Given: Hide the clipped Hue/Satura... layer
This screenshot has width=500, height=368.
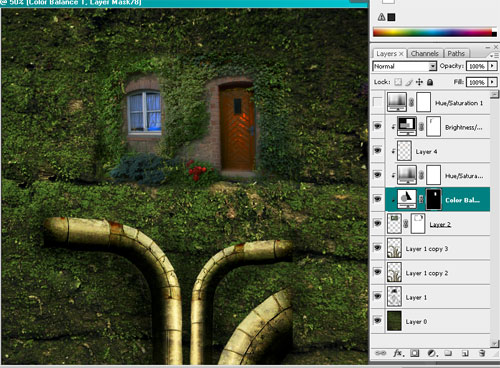Looking at the screenshot, I should (377, 175).
